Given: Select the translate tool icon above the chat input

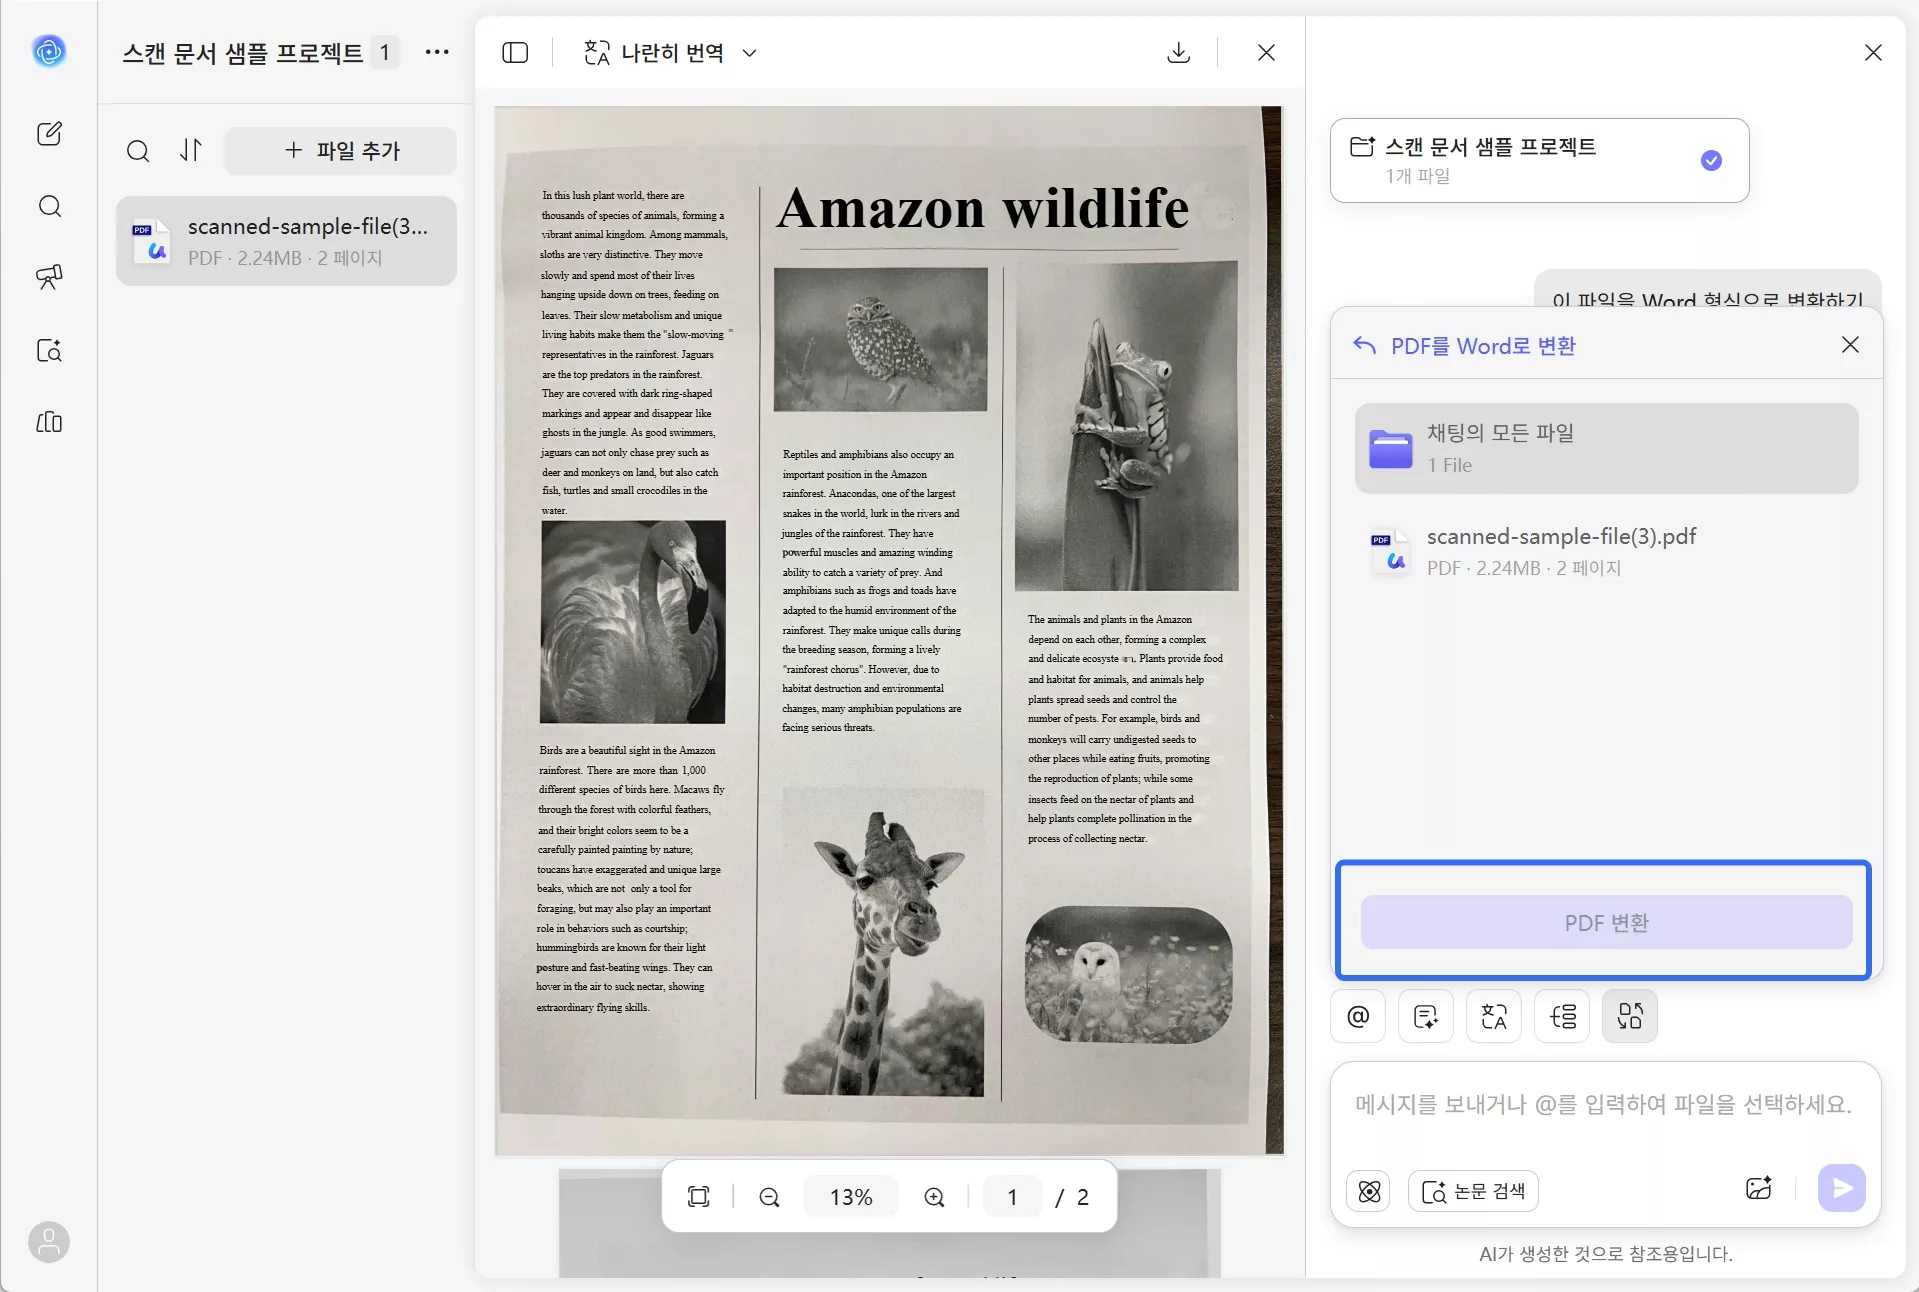Looking at the screenshot, I should pos(1493,1016).
